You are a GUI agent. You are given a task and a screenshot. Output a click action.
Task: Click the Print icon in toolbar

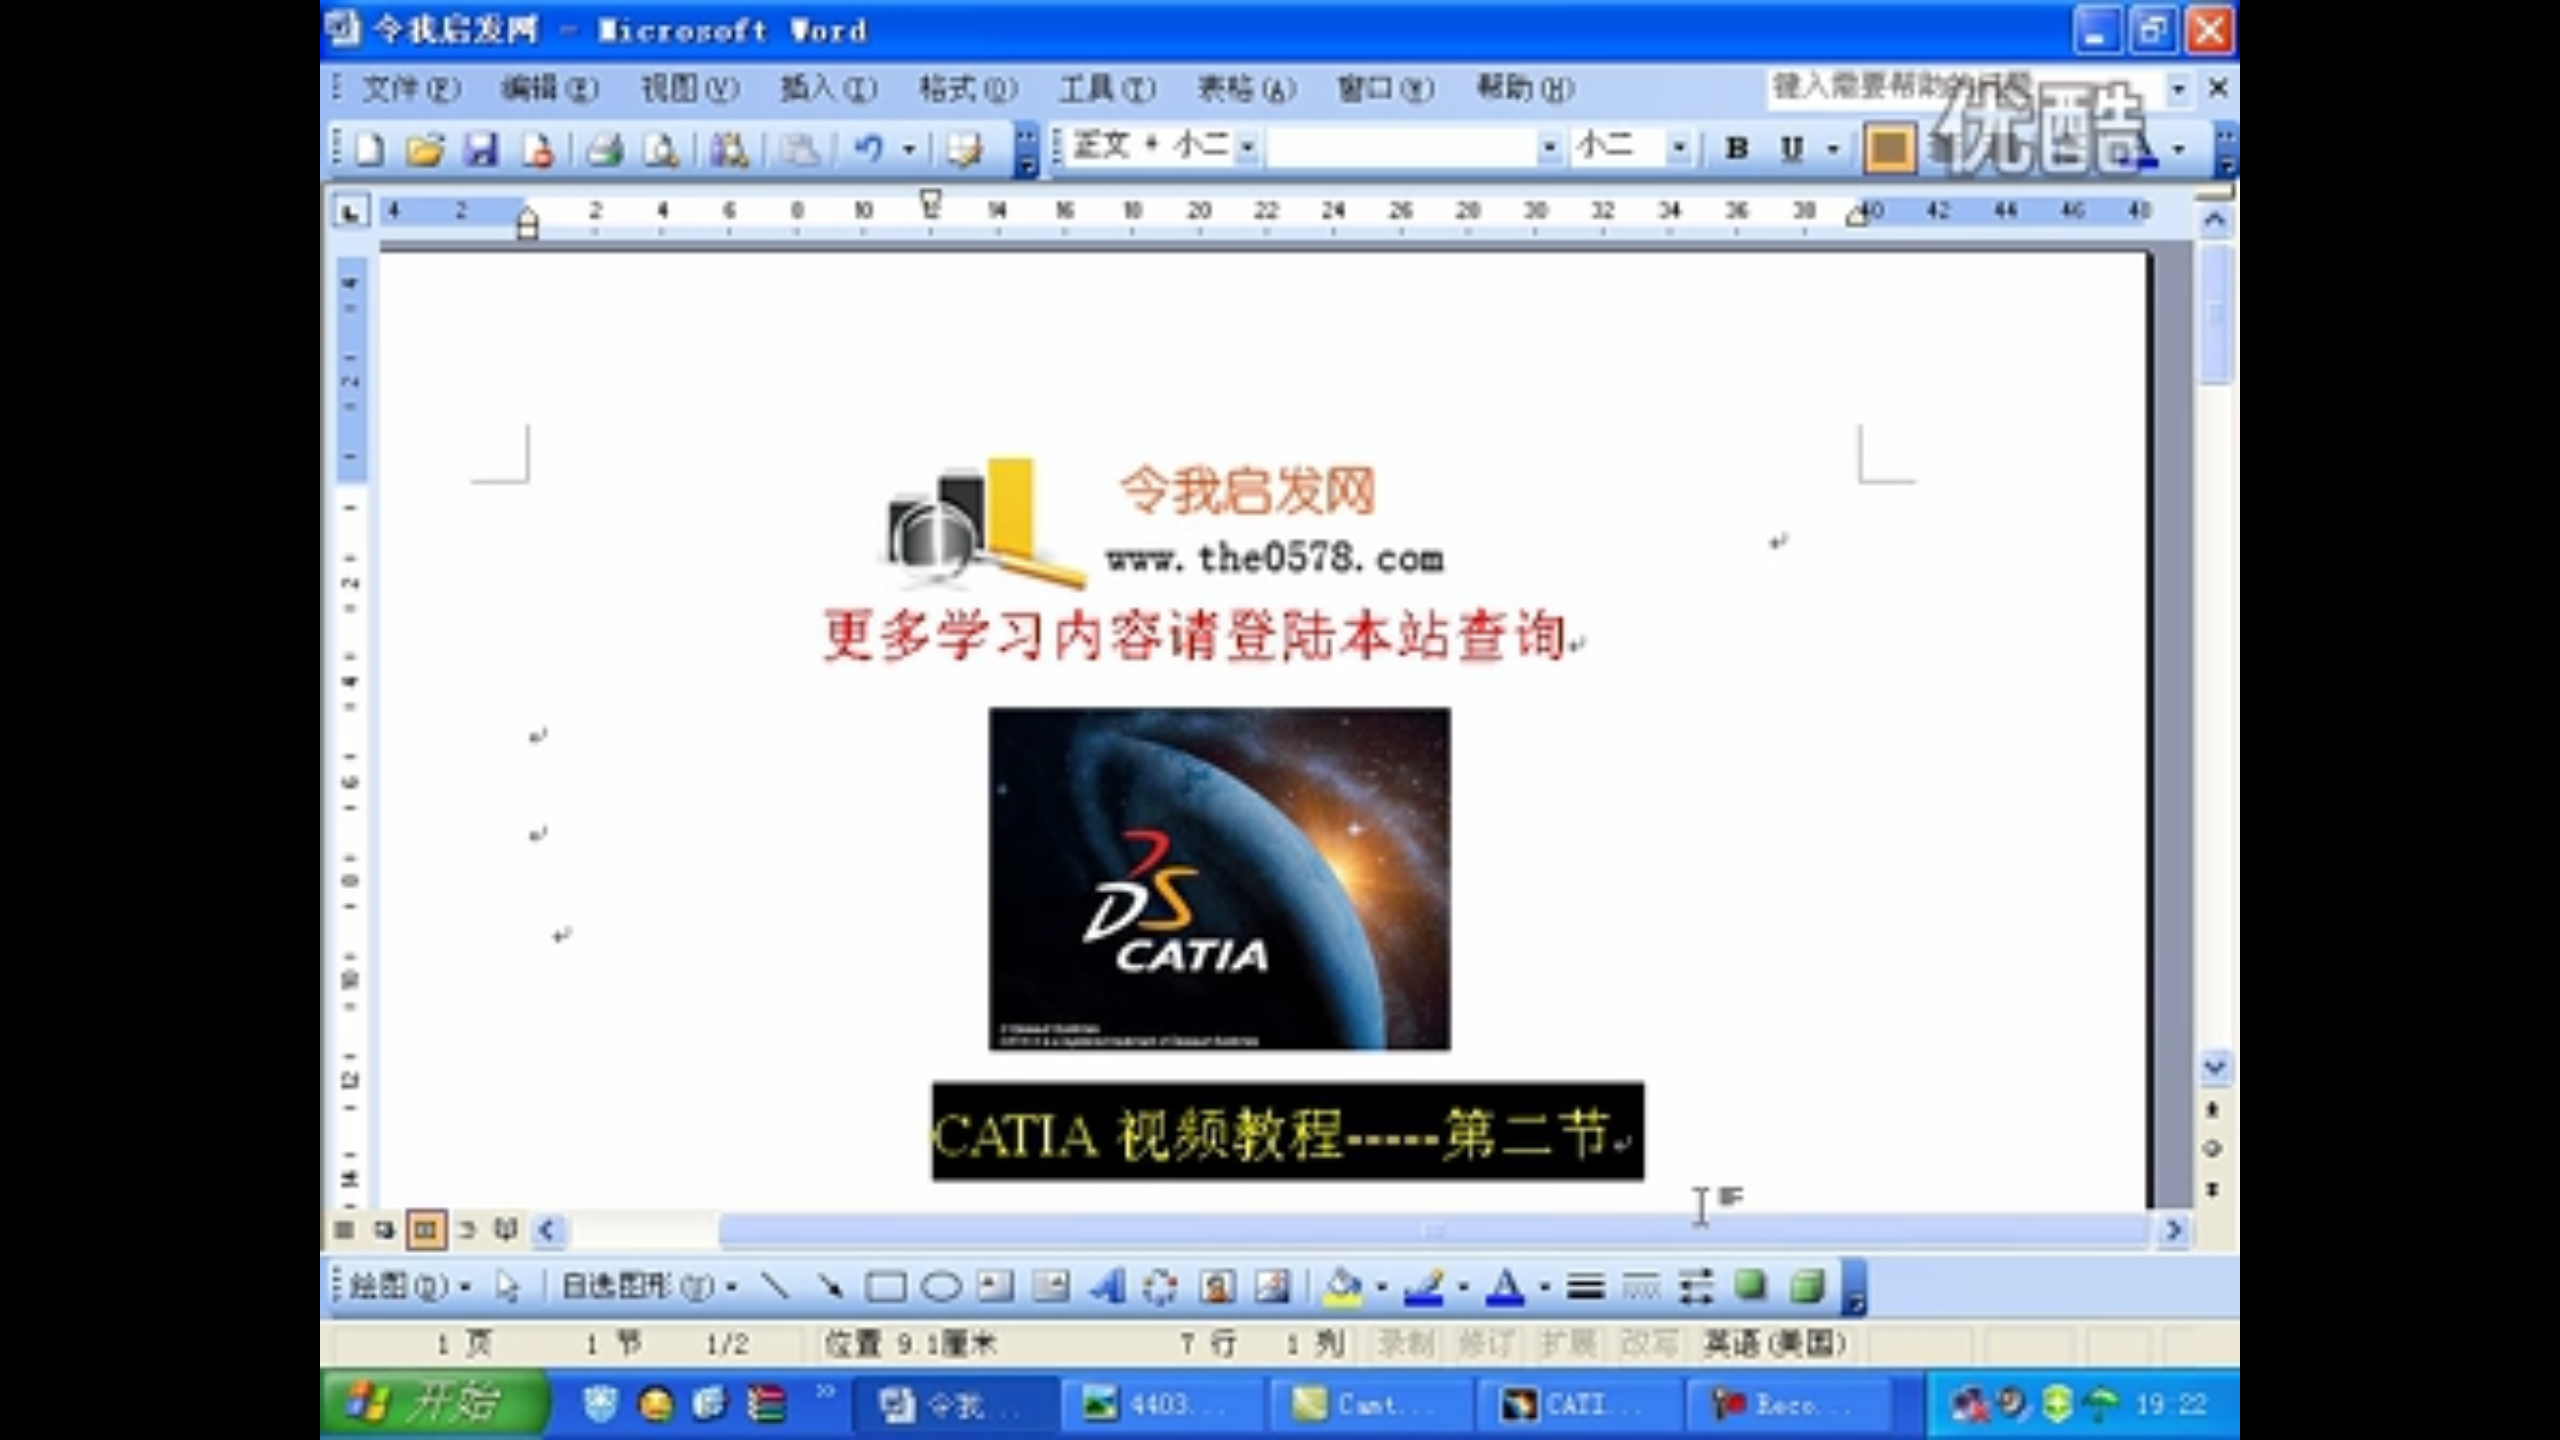tap(604, 150)
